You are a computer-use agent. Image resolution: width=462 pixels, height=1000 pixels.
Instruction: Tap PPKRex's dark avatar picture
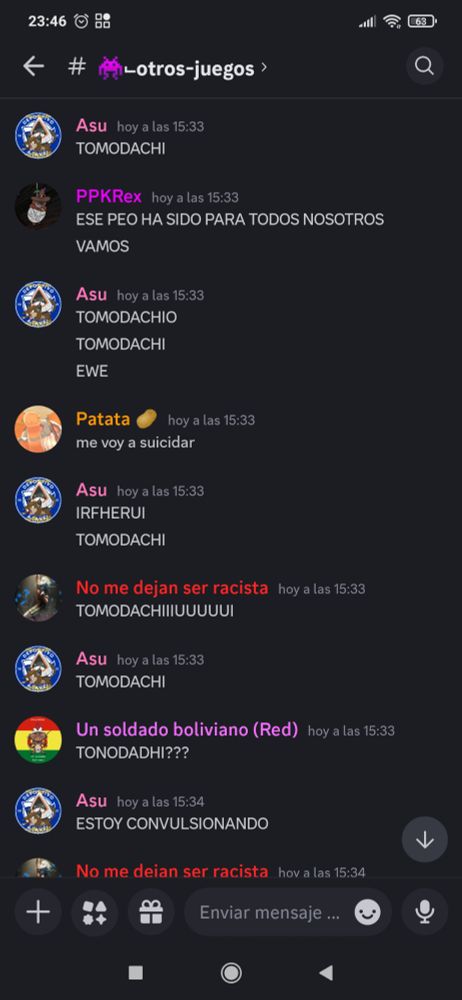[38, 206]
